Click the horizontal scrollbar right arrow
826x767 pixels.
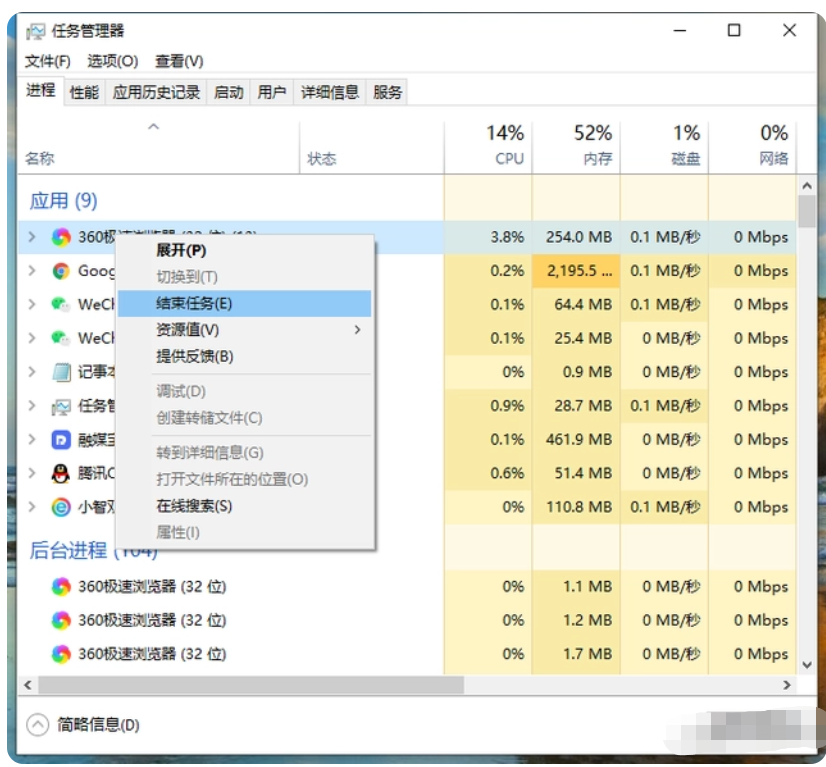[787, 685]
